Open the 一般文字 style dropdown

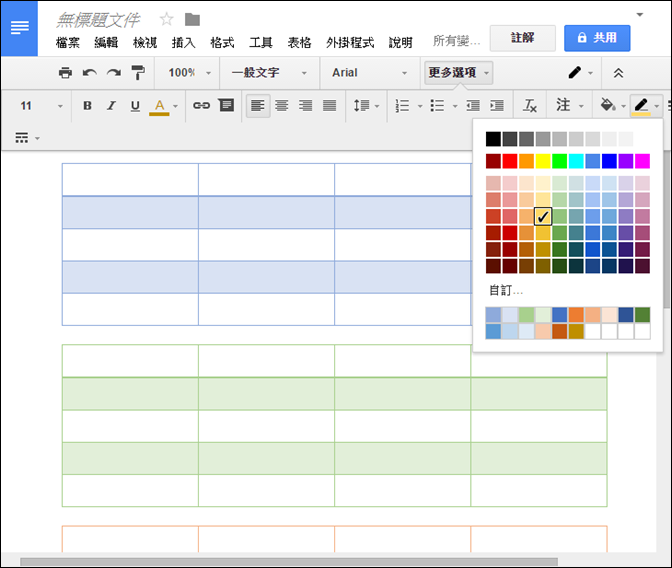[269, 73]
